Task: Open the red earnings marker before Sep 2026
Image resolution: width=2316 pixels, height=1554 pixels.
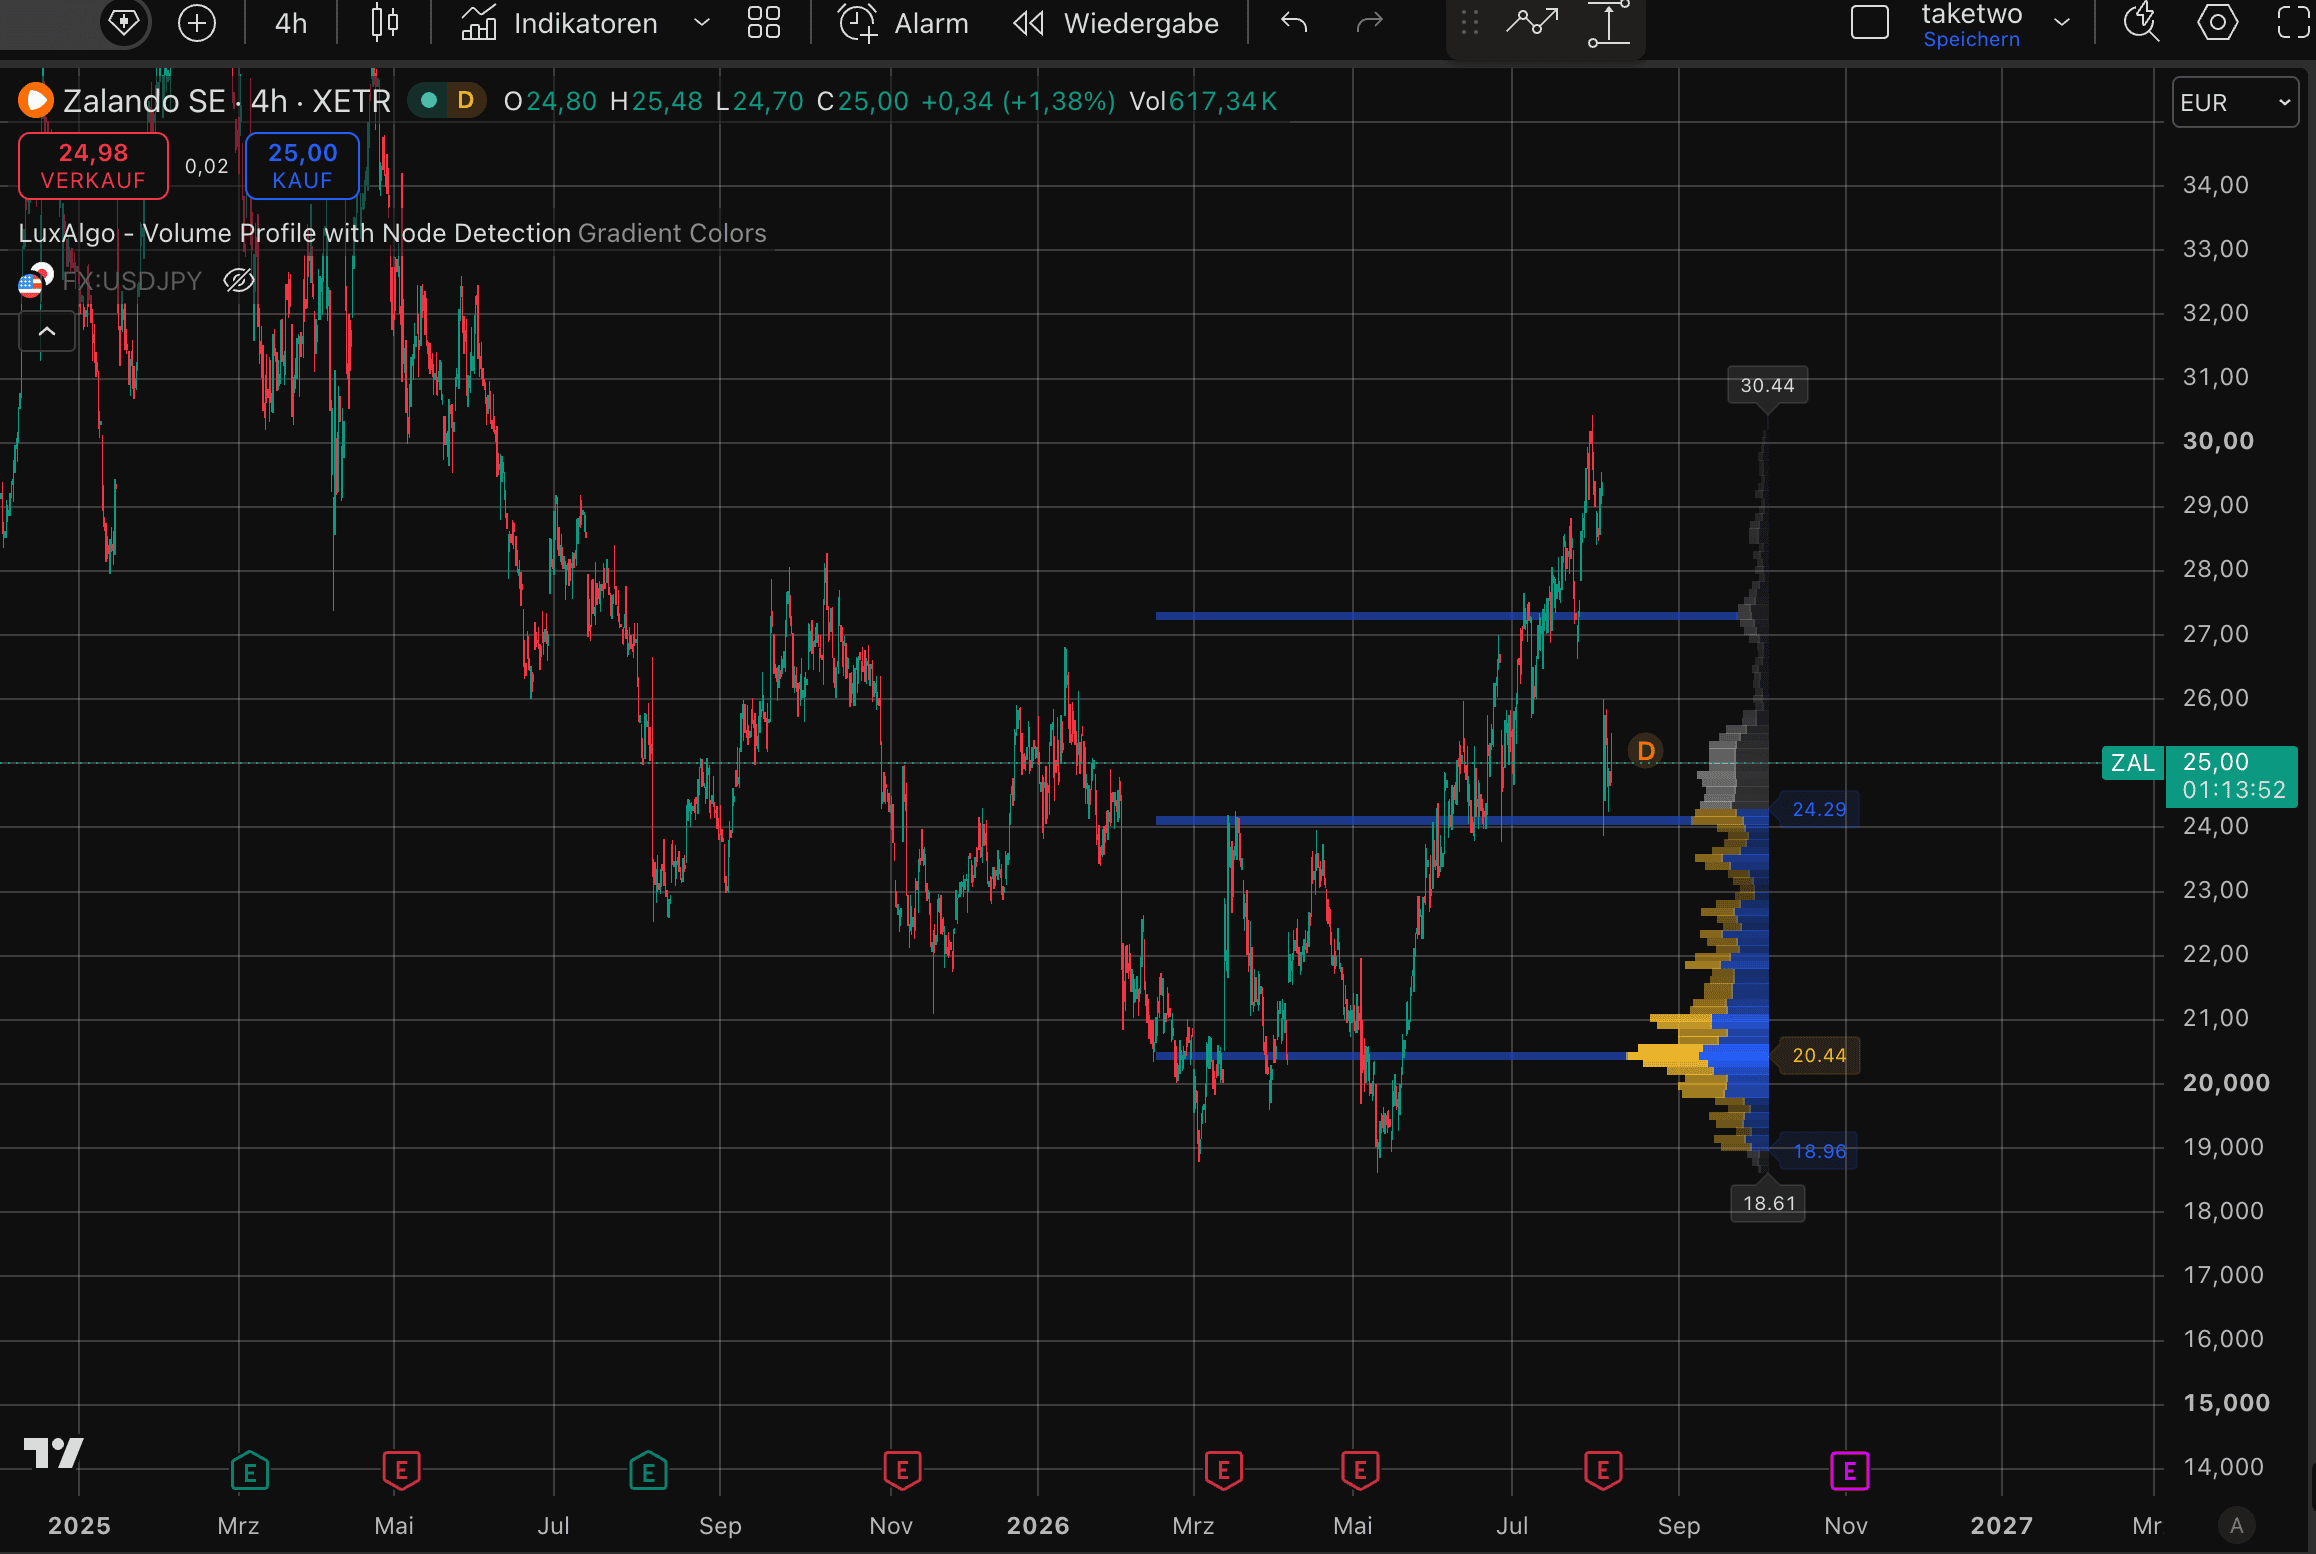Action: tap(1603, 1471)
